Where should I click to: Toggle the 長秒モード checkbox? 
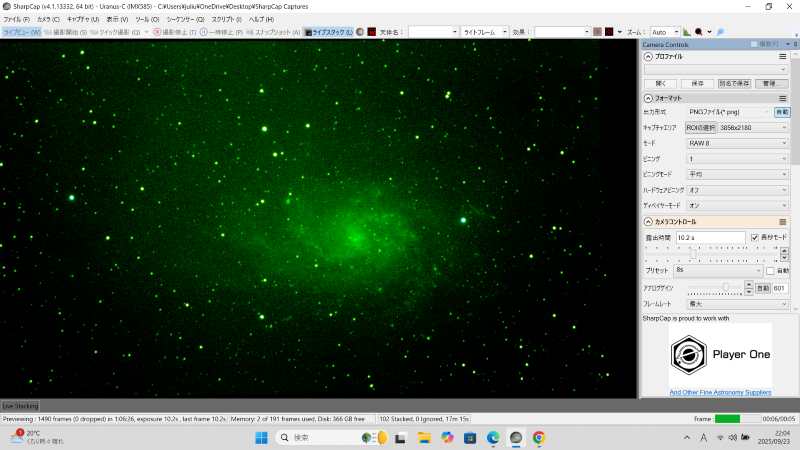755,237
